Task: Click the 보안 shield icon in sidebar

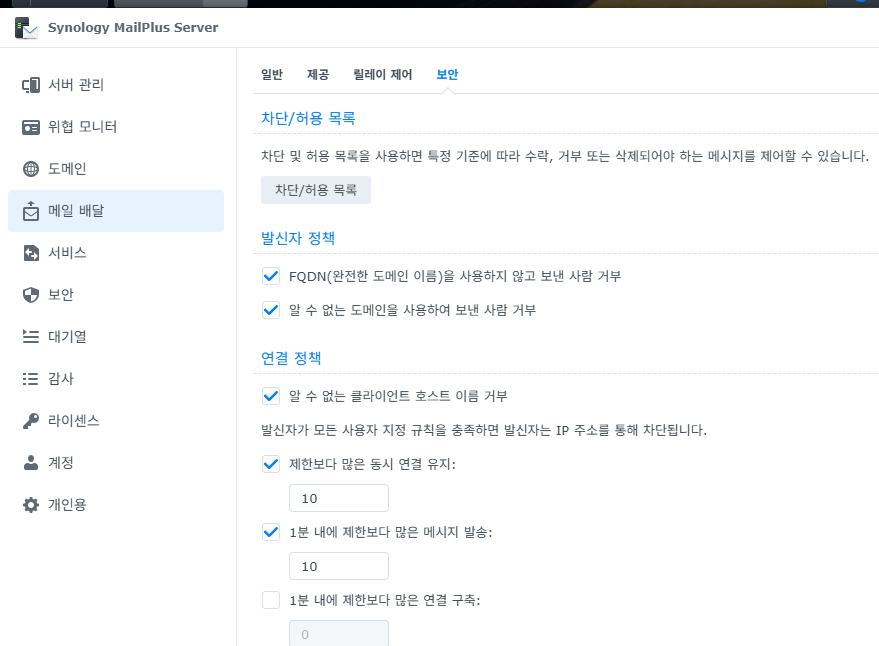Action: click(31, 295)
